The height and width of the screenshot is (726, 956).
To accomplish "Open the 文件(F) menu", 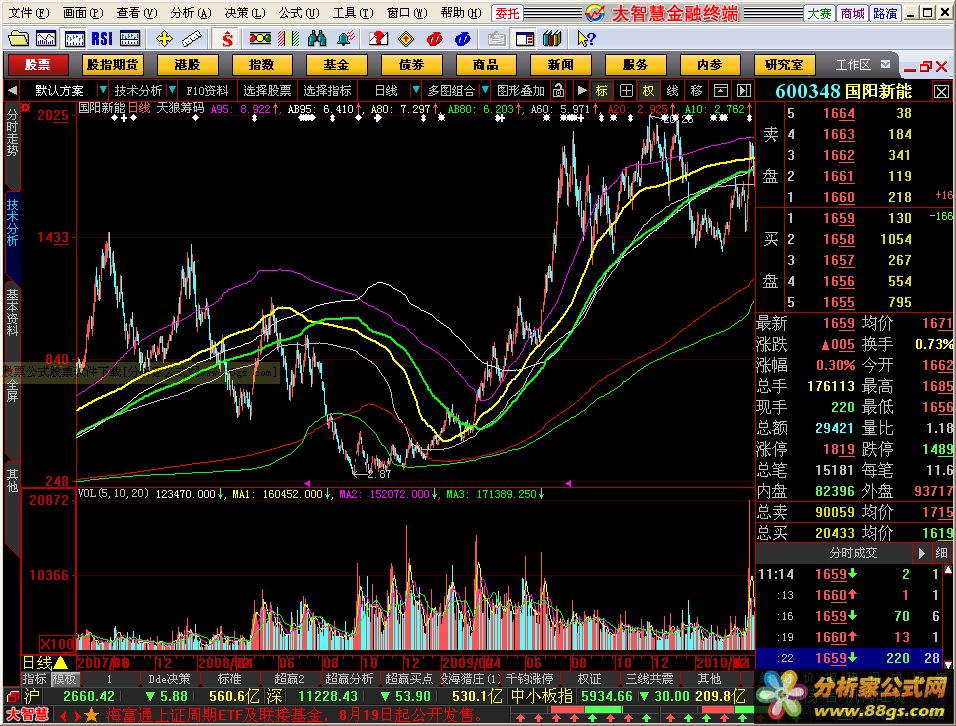I will pyautogui.click(x=29, y=13).
